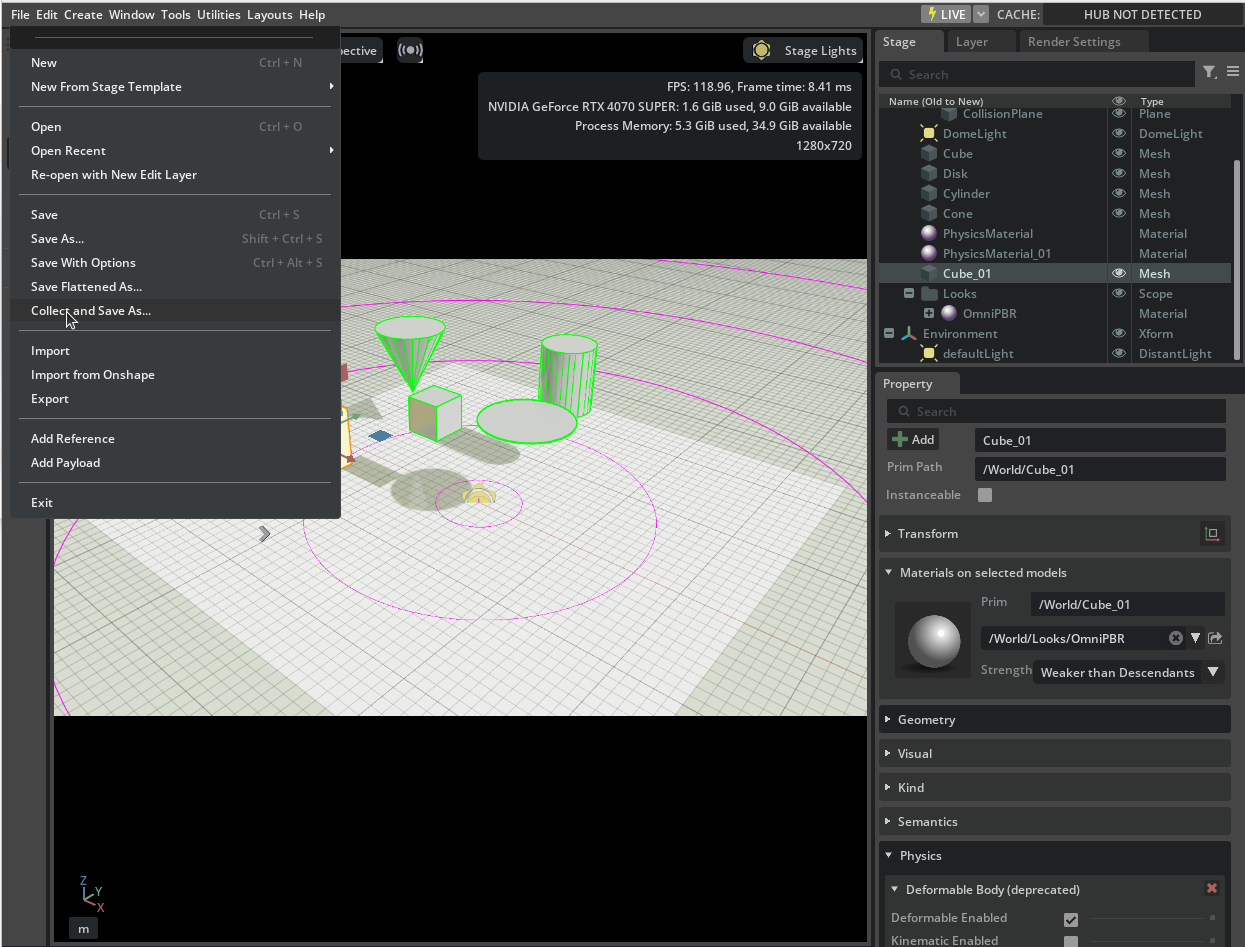Uncheck the Deformable Enabled checkbox
This screenshot has width=1245, height=947.
coord(1071,919)
